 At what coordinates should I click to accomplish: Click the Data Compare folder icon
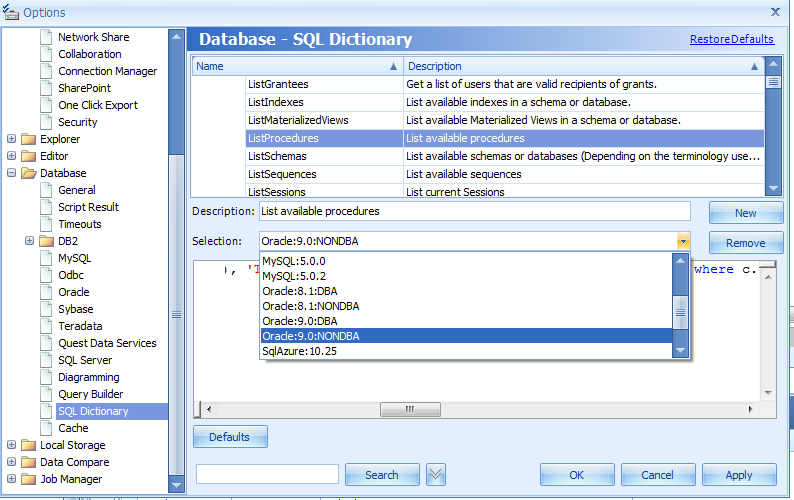(x=28, y=462)
